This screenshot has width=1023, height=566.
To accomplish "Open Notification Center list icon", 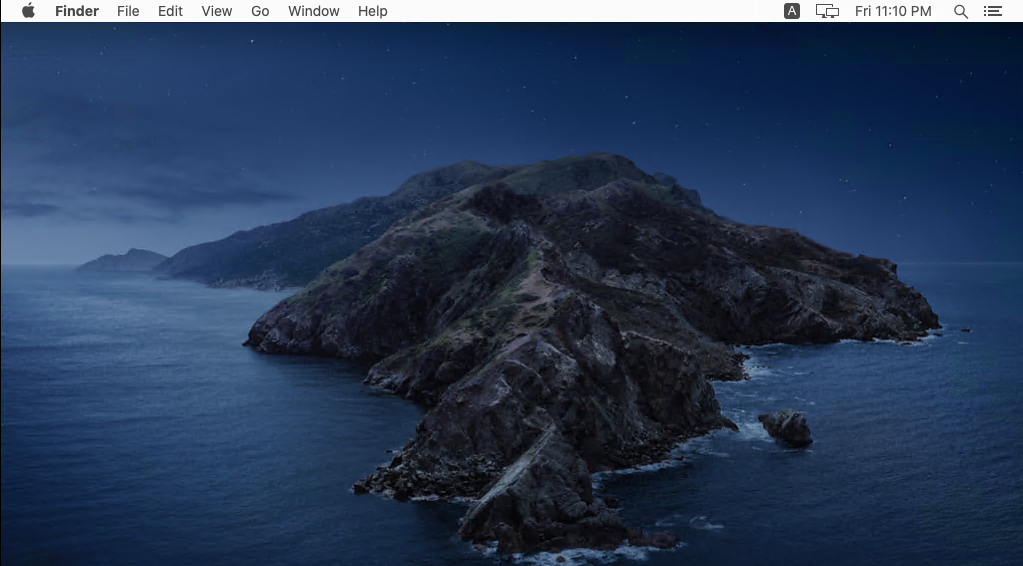I will coord(992,11).
